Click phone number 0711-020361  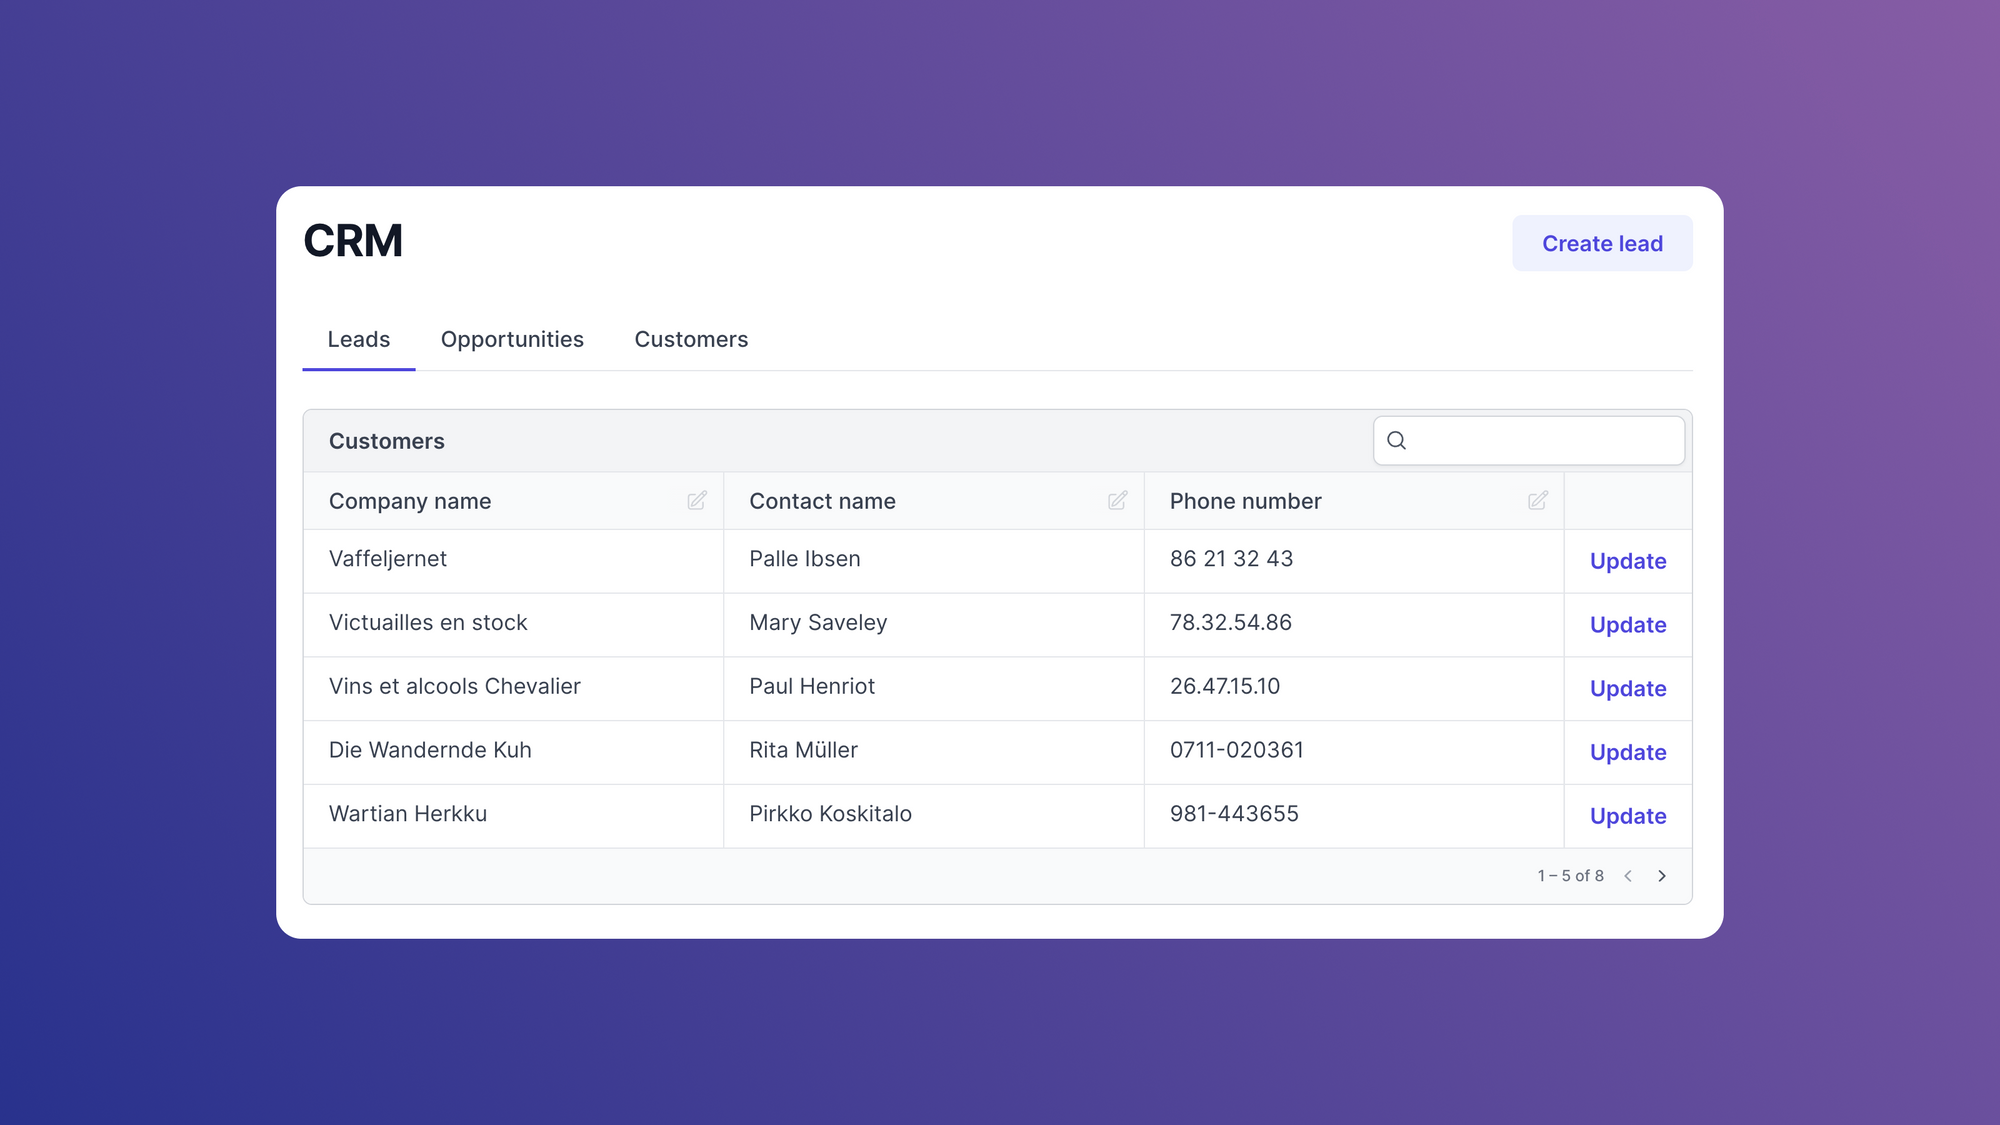pos(1237,750)
